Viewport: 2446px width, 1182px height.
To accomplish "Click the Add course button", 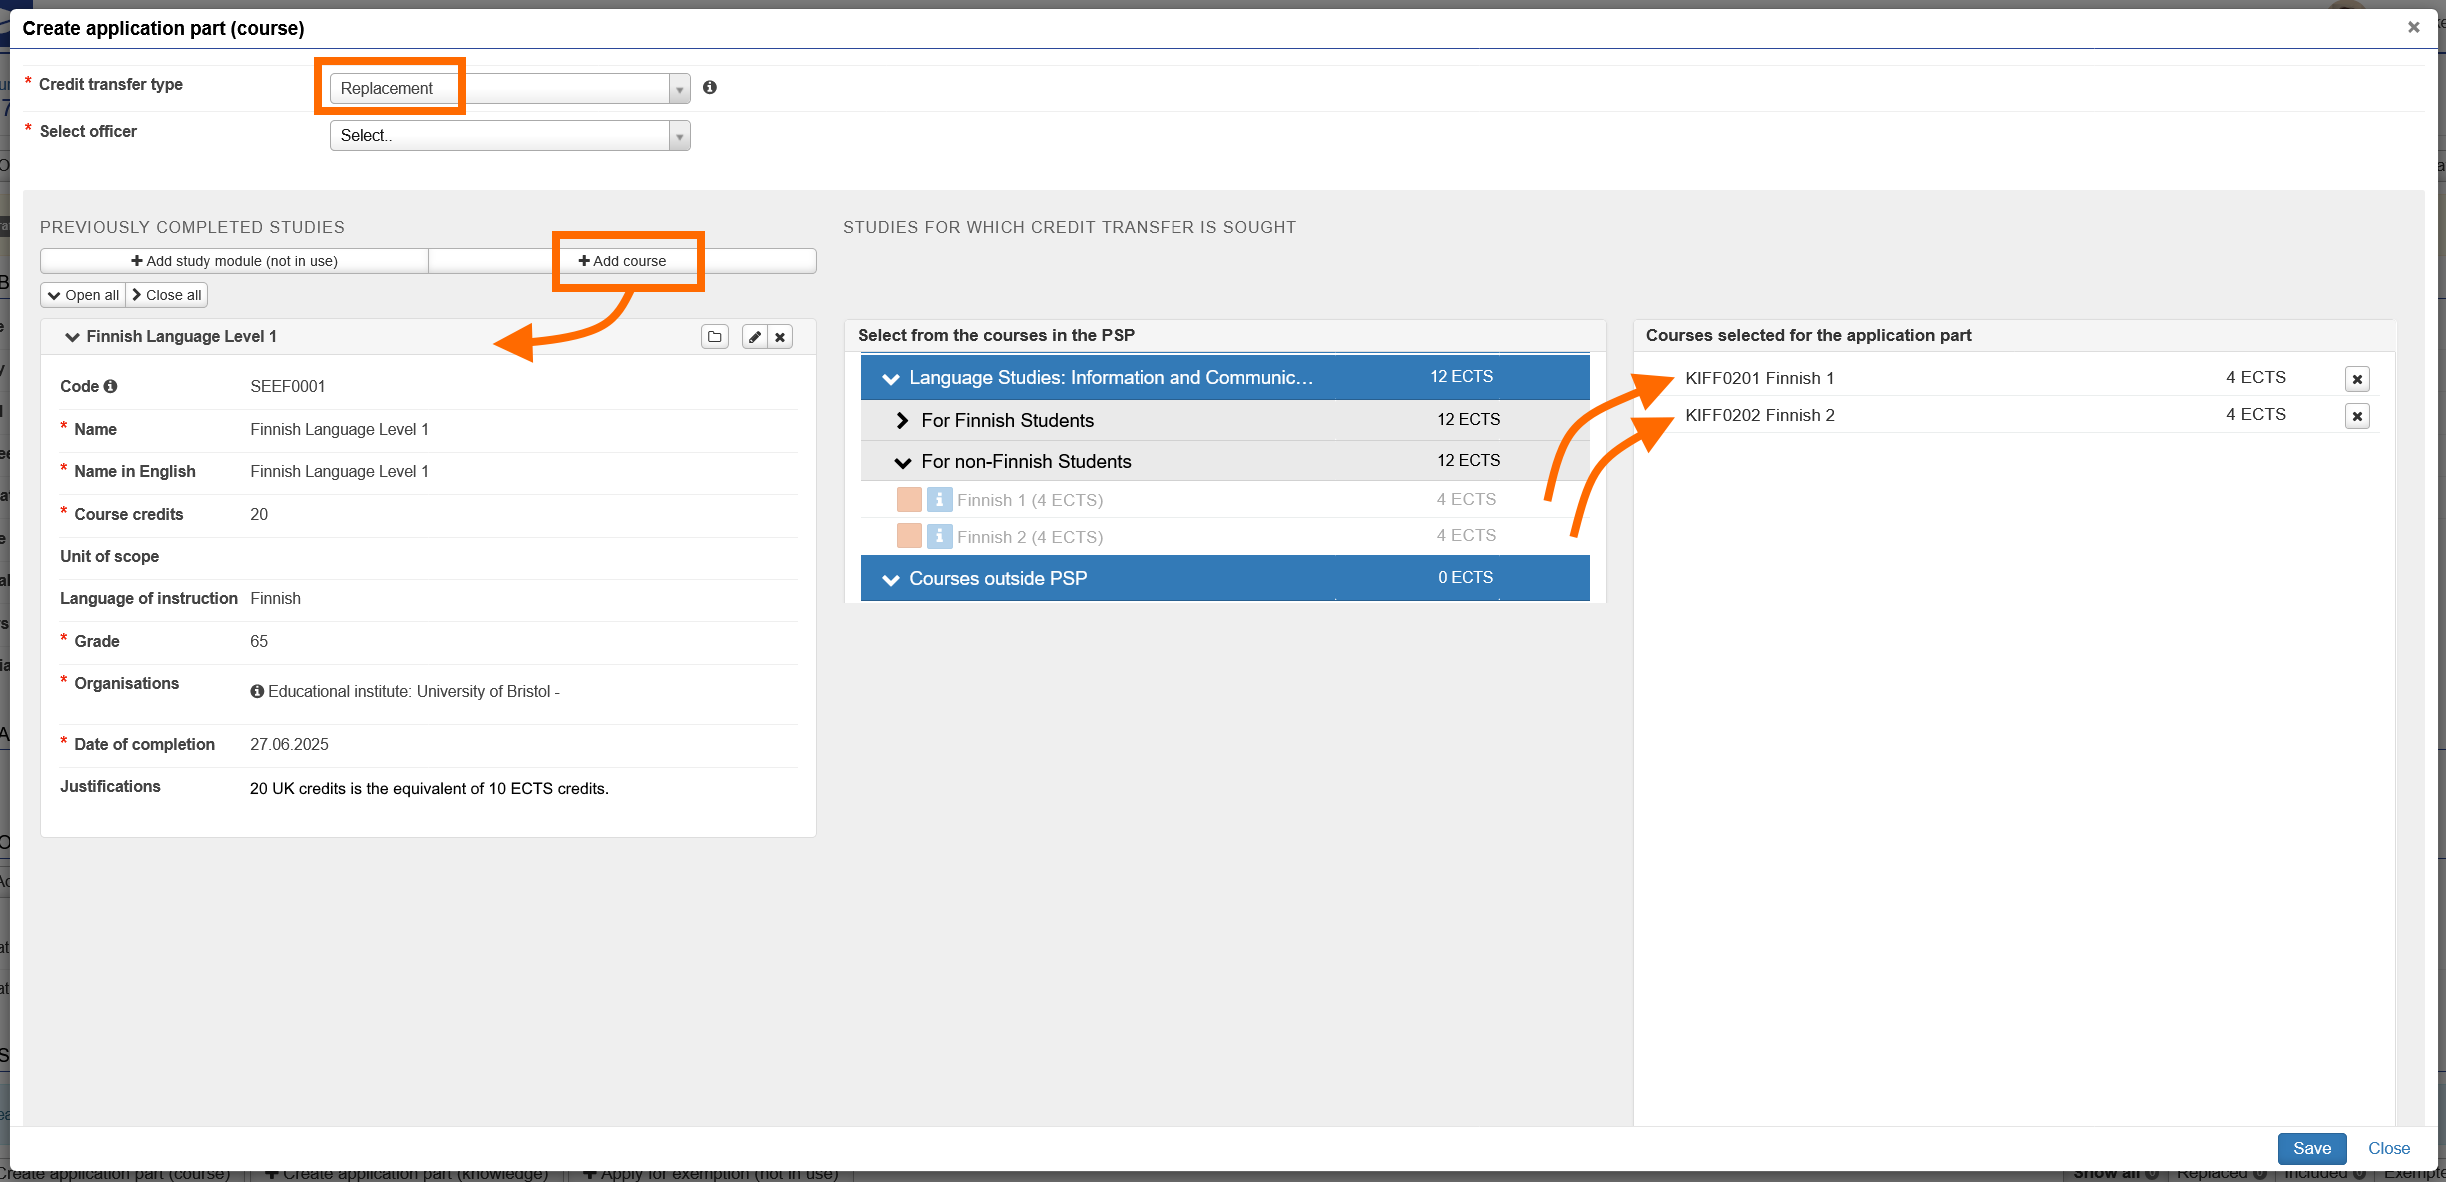I will click(x=622, y=261).
